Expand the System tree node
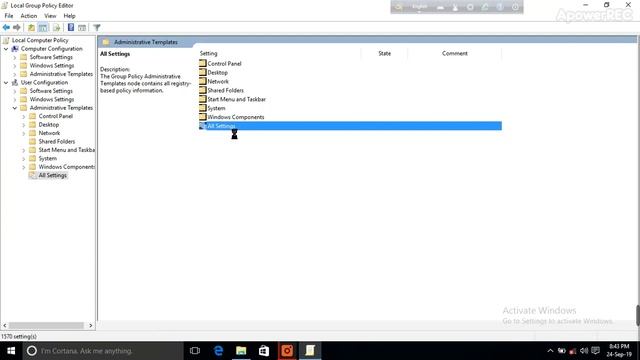The width and height of the screenshot is (640, 360). click(x=24, y=159)
